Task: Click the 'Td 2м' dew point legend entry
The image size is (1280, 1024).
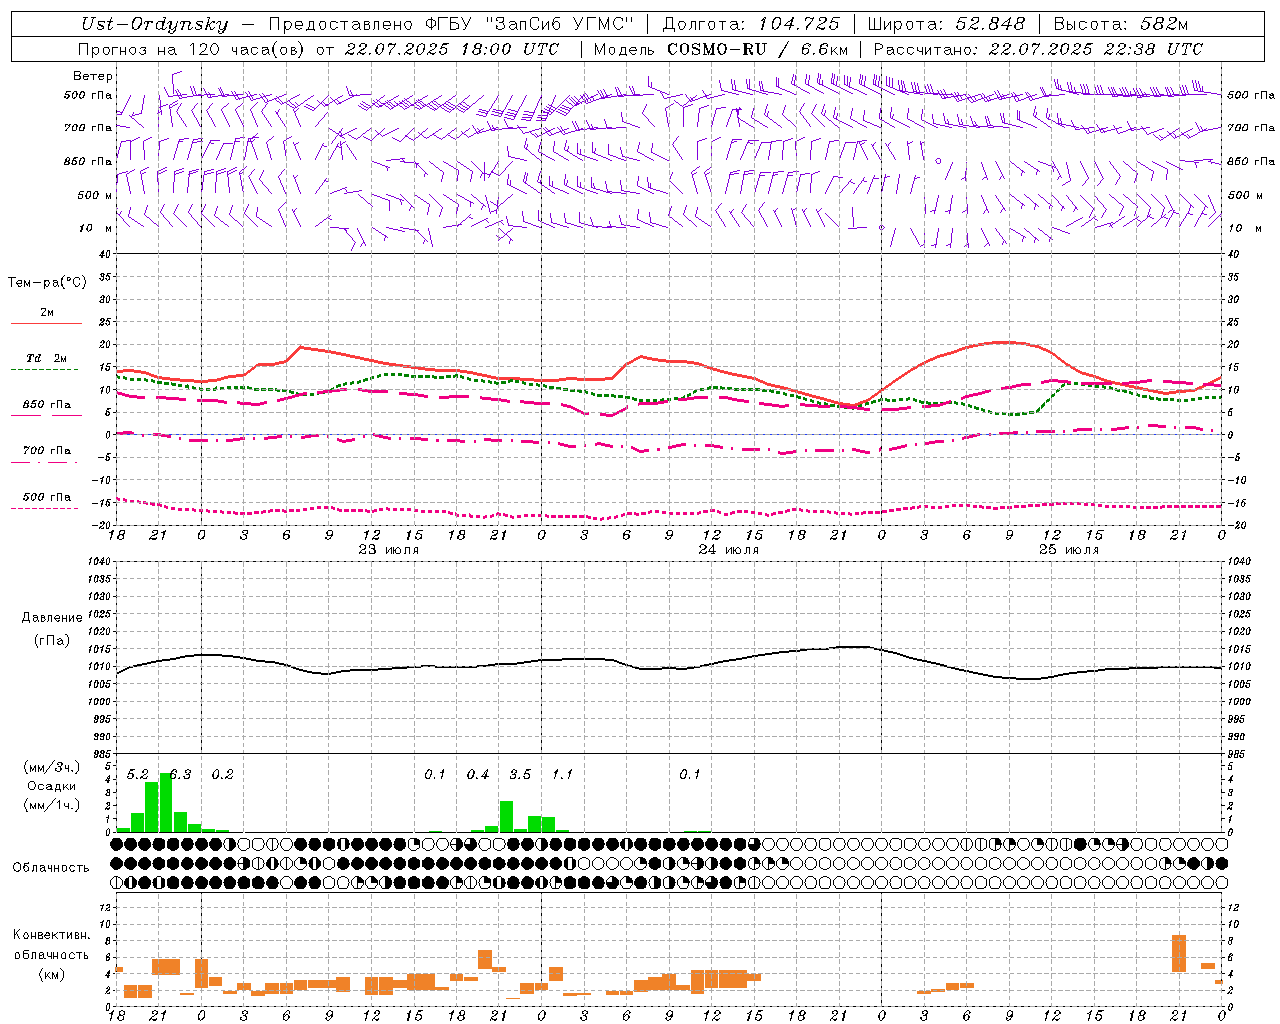Action: (47, 358)
